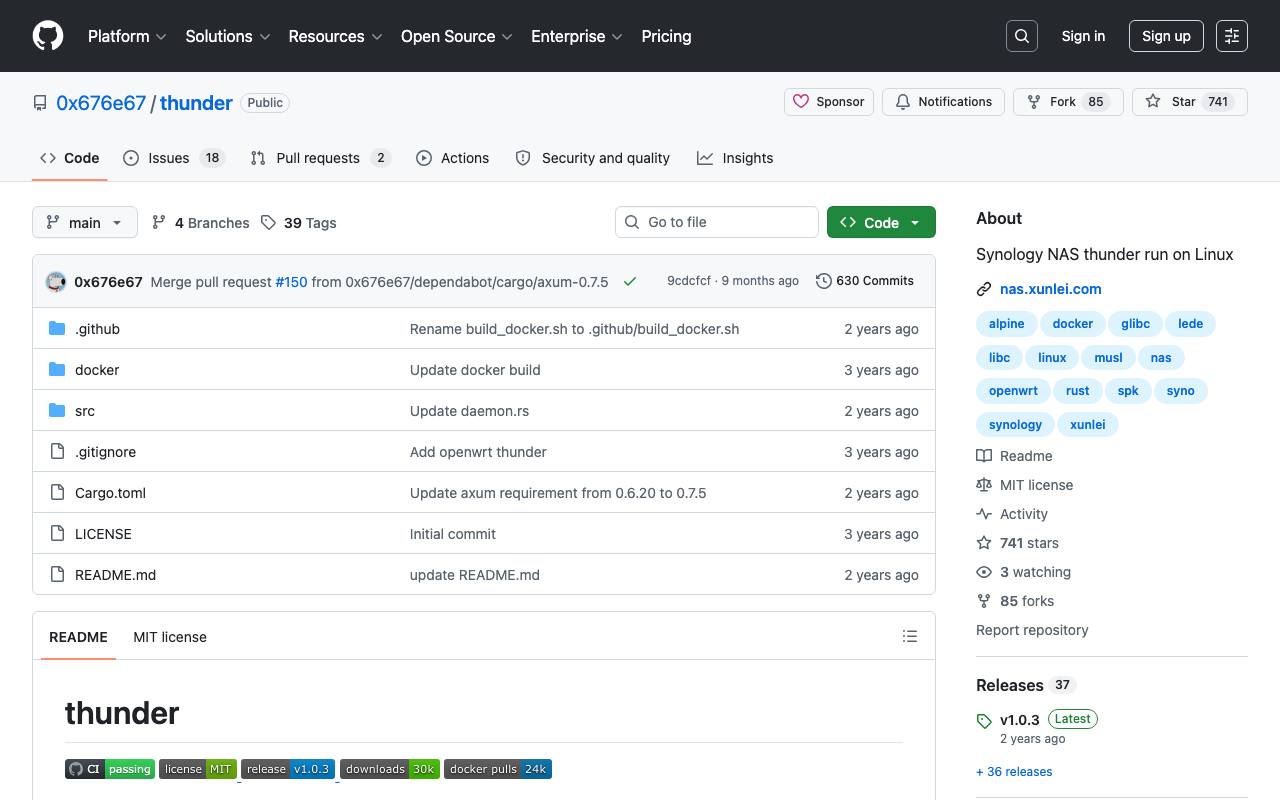This screenshot has width=1280, height=800.
Task: Click the commit history clock icon
Action: 824,281
